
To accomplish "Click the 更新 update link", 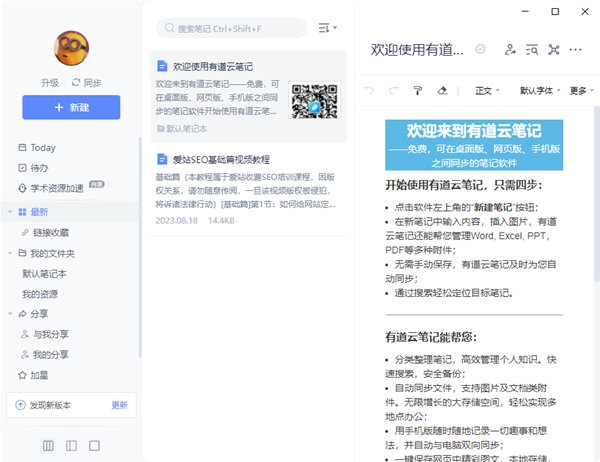I will point(119,405).
